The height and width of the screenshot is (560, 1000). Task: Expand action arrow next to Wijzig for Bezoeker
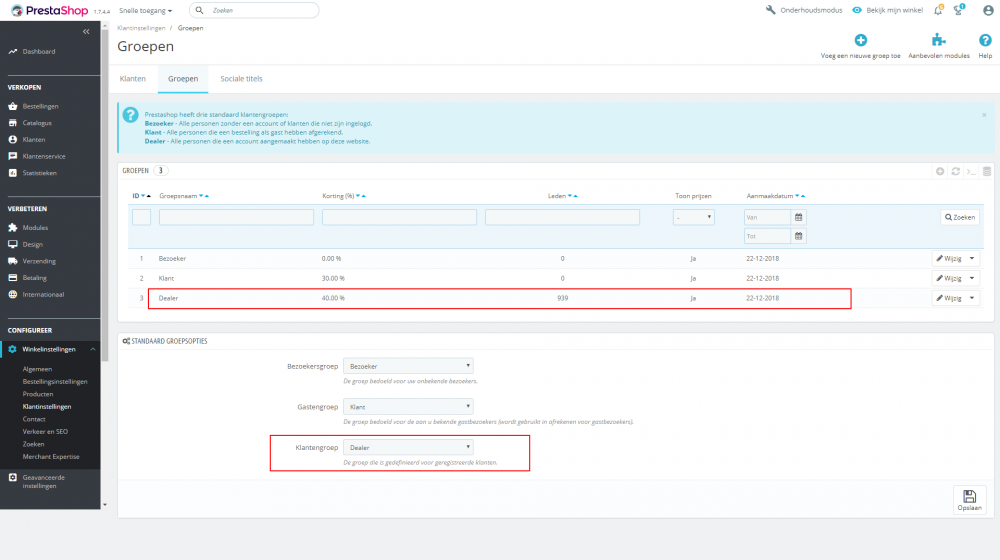[972, 258]
